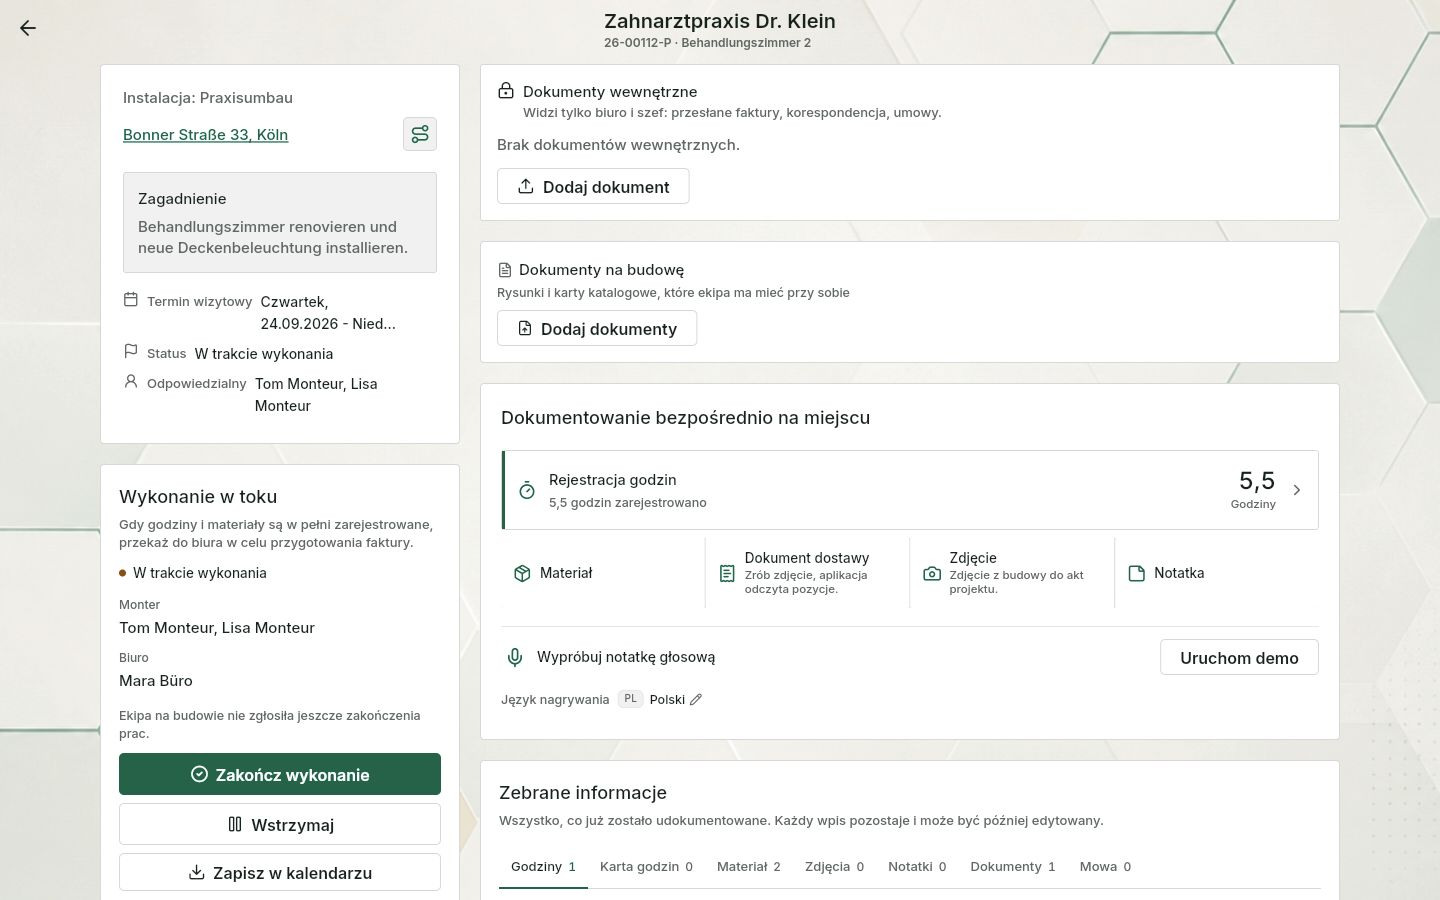The height and width of the screenshot is (900, 1440).
Task: Click Uruchom demo button
Action: pyautogui.click(x=1239, y=657)
